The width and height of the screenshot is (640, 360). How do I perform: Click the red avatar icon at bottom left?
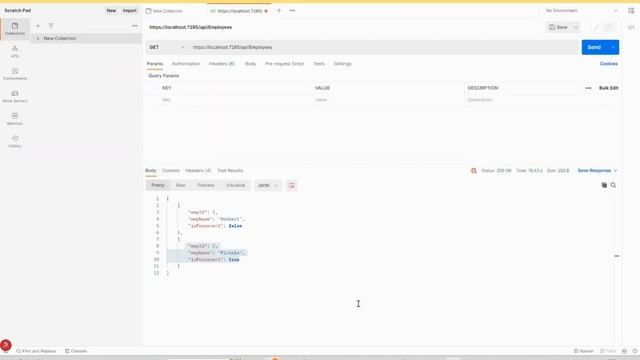pos(6,345)
